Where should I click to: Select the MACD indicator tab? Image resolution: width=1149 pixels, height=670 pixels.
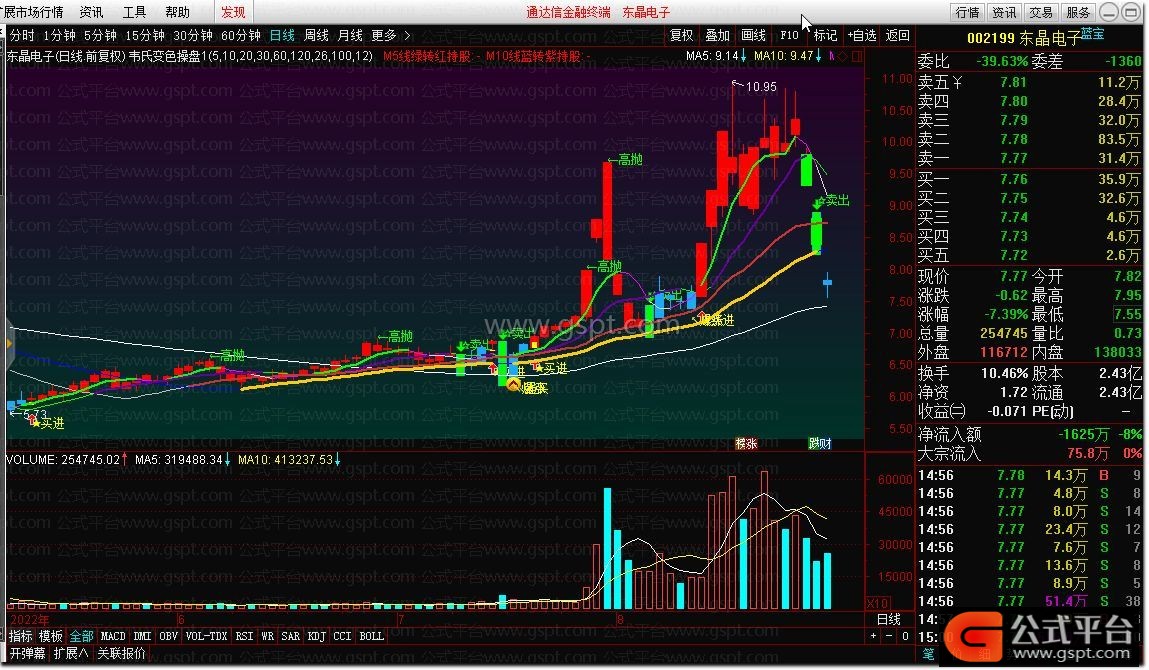click(113, 636)
